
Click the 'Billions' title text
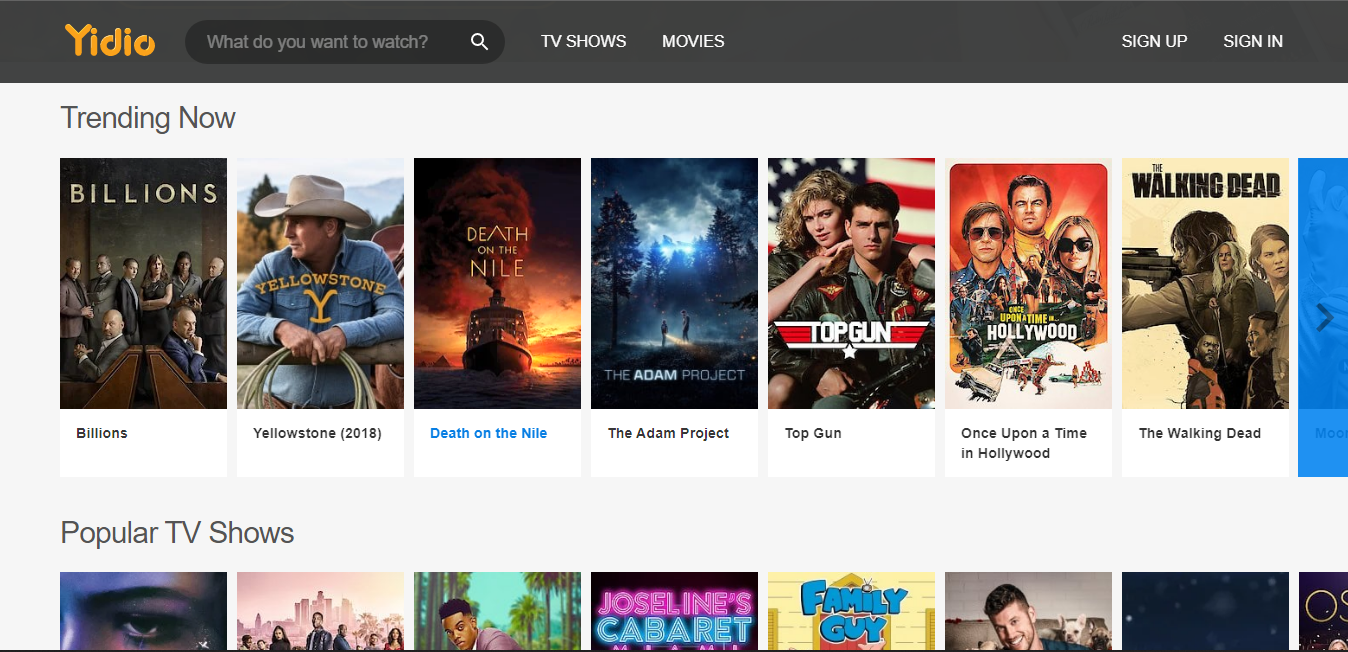tap(102, 433)
